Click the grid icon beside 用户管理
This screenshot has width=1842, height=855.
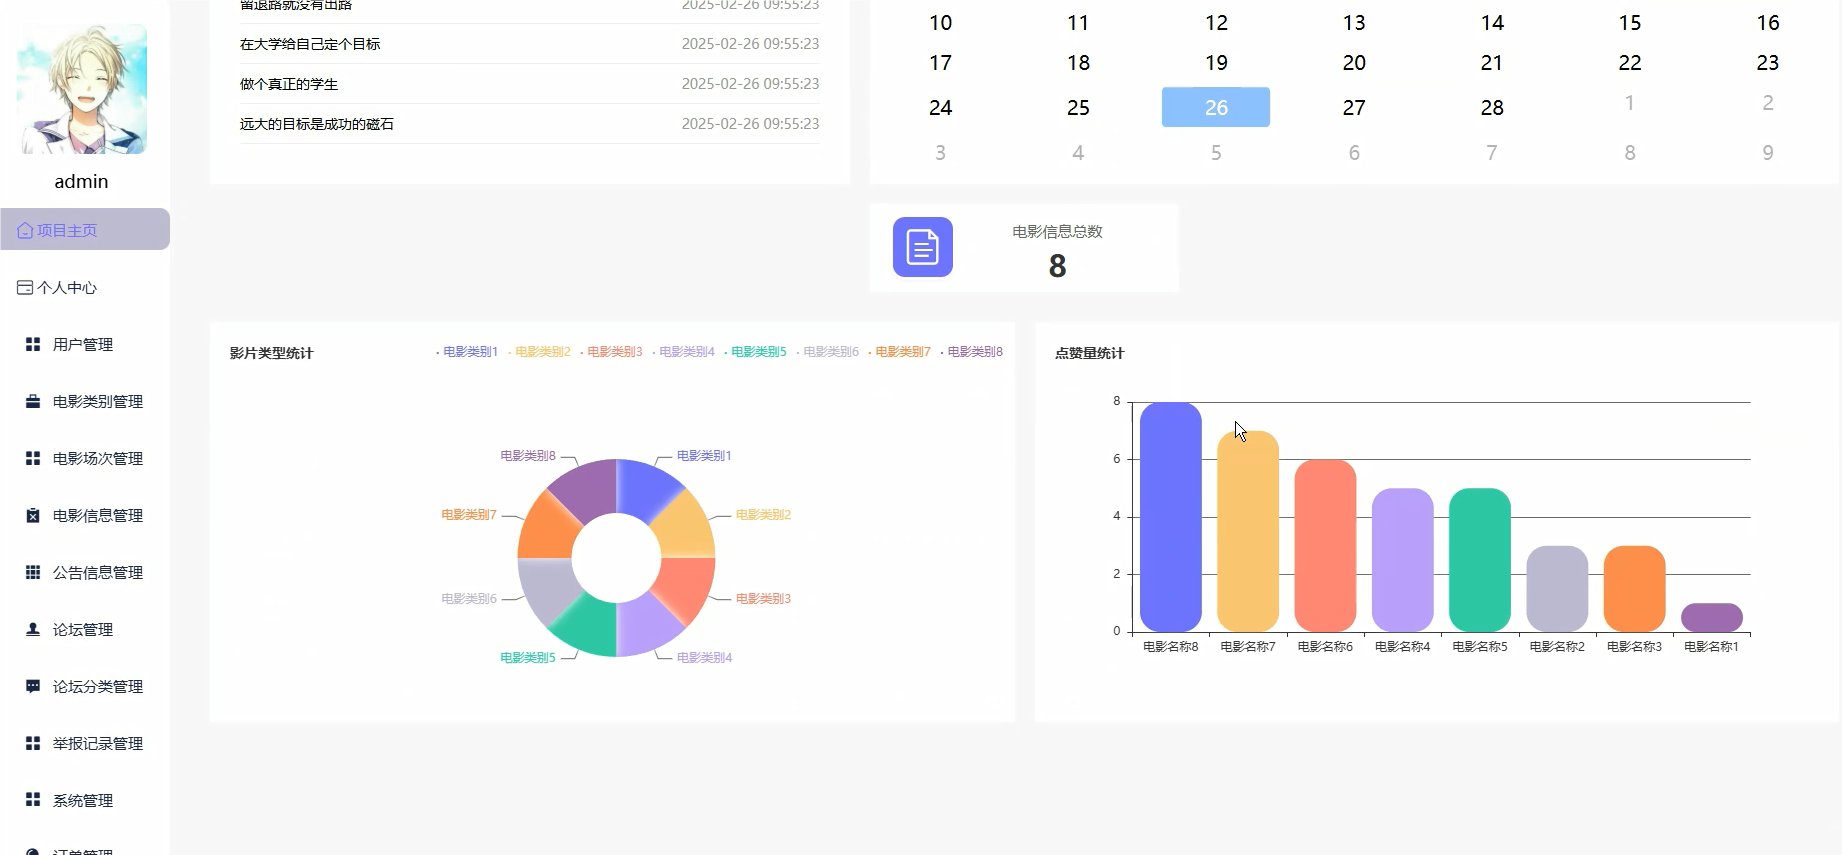[x=33, y=344]
